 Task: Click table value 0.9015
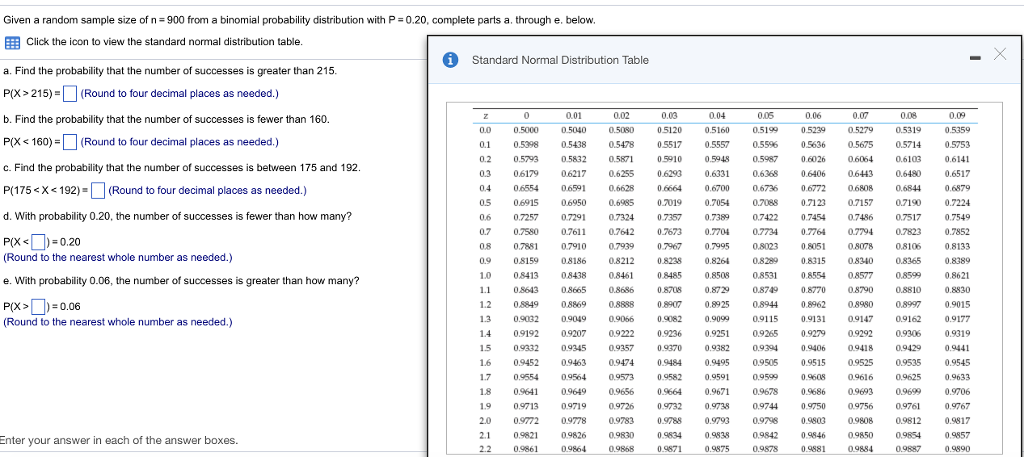pyautogui.click(x=957, y=304)
